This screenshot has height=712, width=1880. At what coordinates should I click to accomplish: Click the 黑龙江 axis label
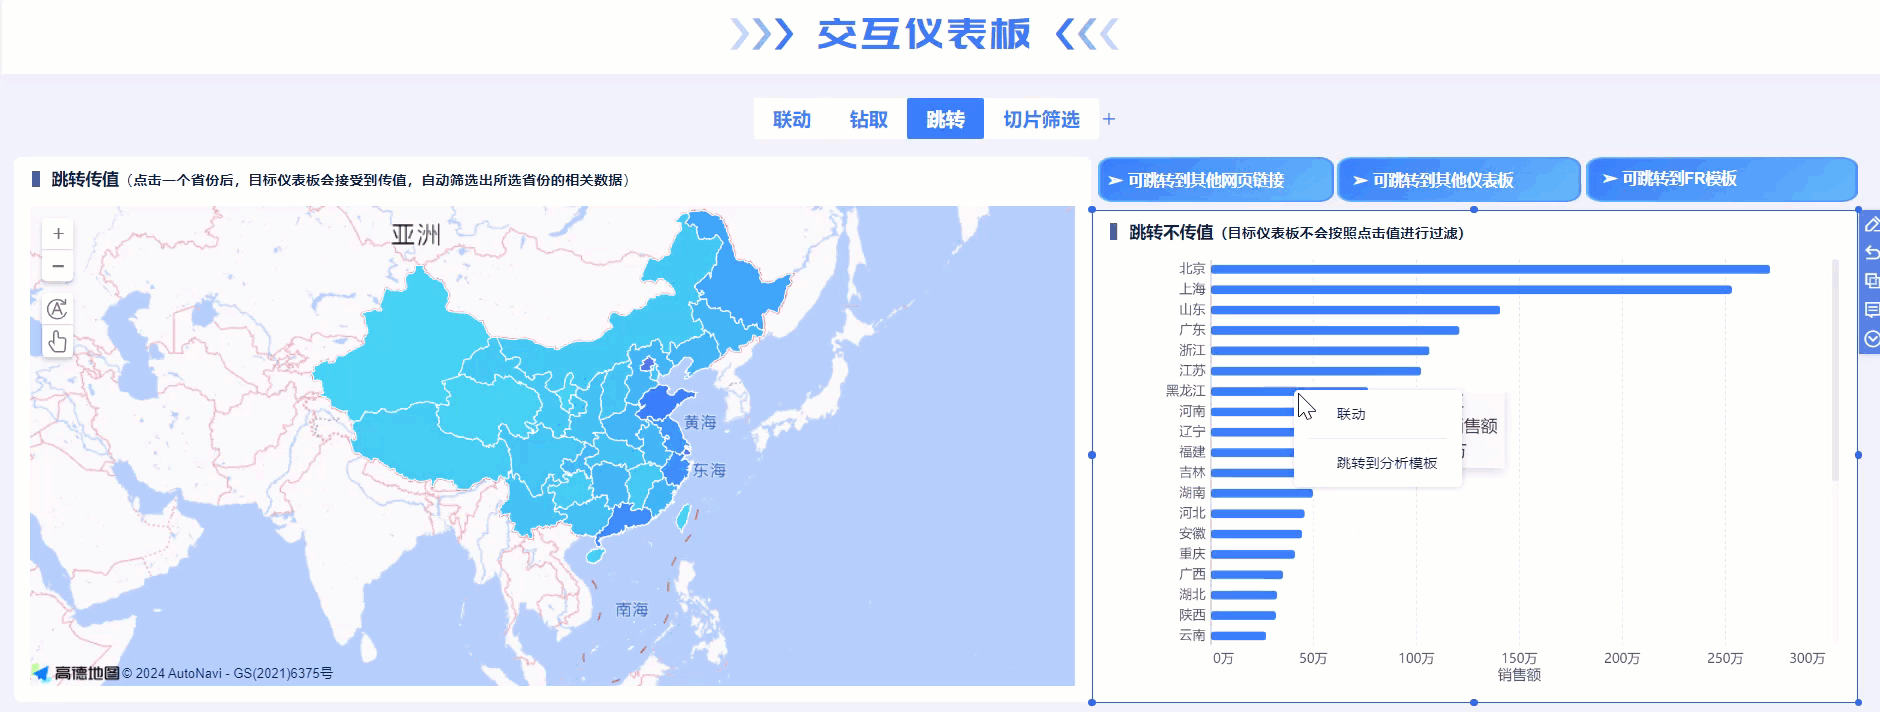click(1185, 391)
